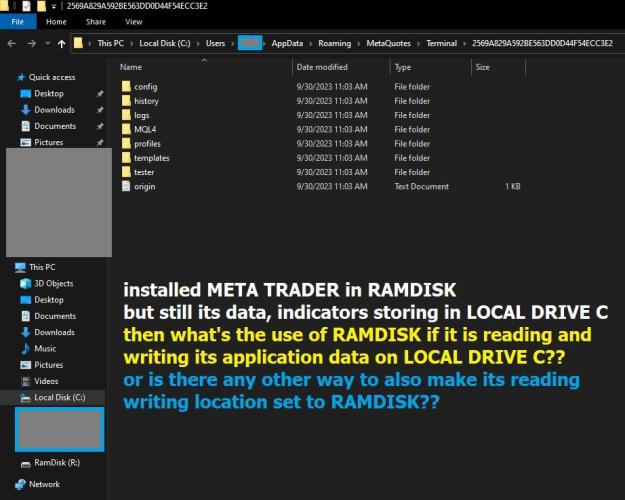Select Roaming breadcrumb in address bar
Image resolution: width=625 pixels, height=500 pixels.
334,43
